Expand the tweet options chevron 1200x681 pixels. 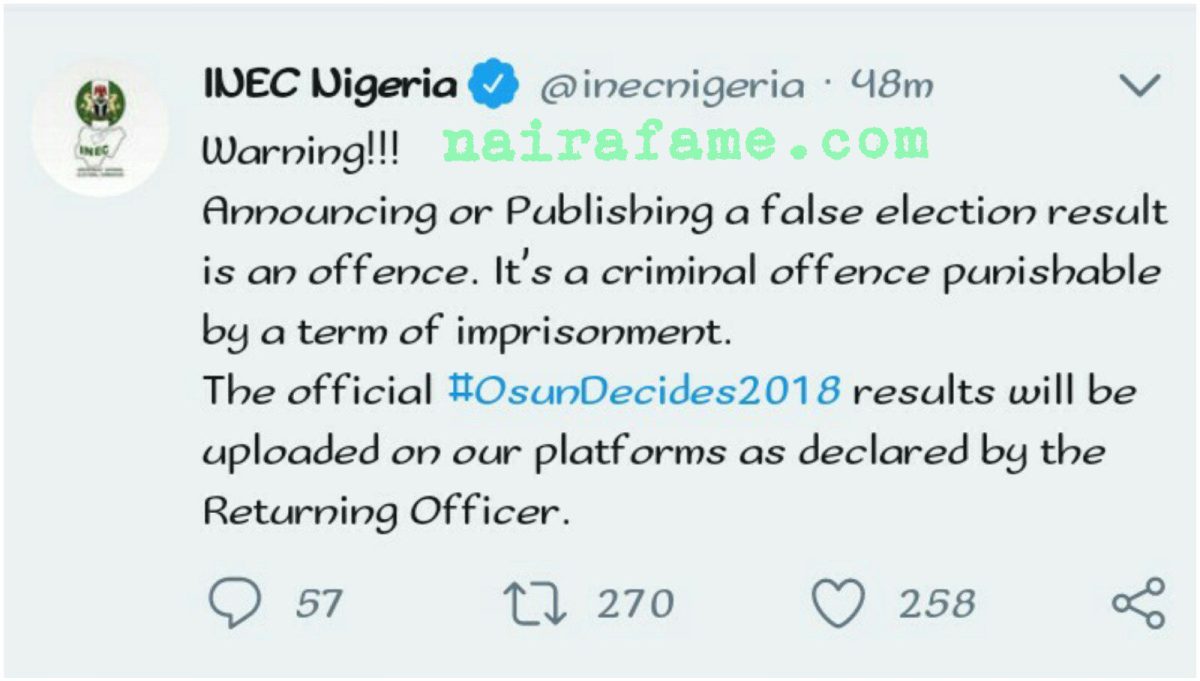tap(1139, 87)
